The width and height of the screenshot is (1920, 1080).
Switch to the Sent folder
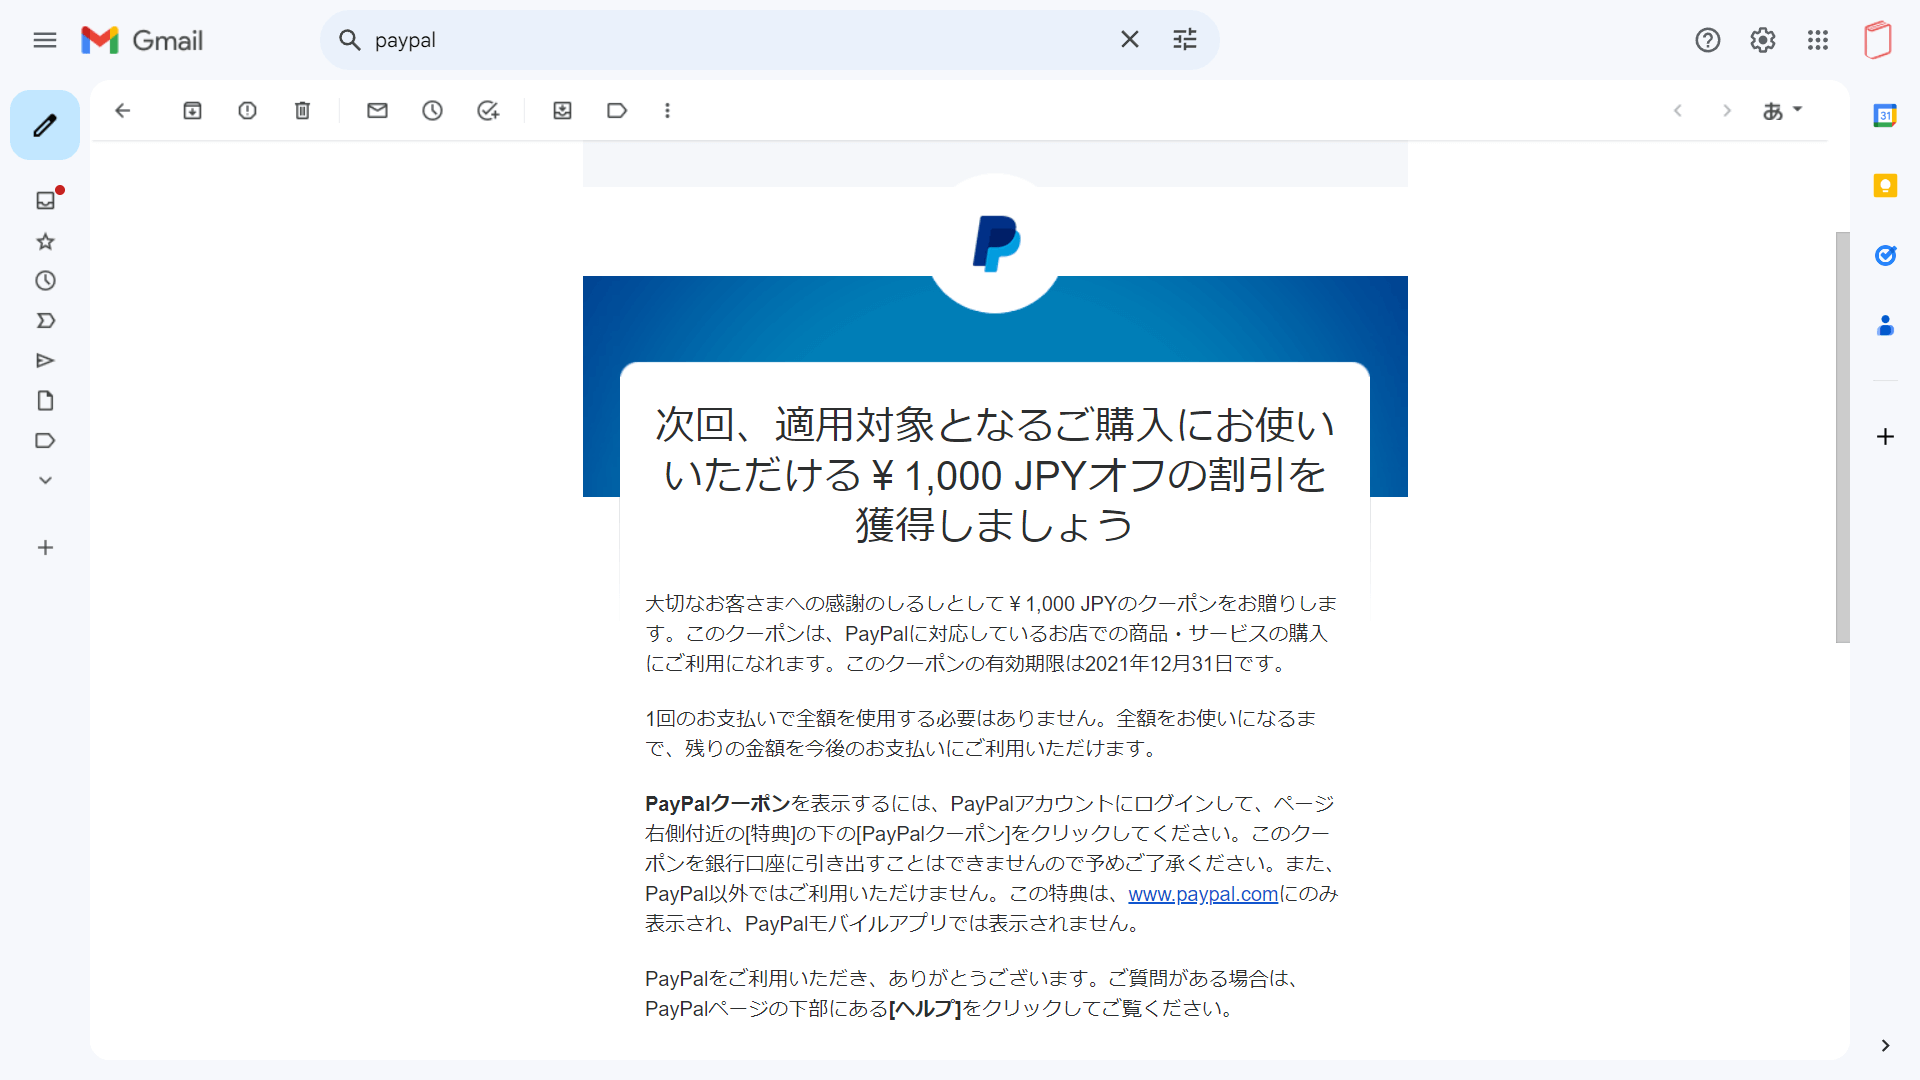pos(44,361)
